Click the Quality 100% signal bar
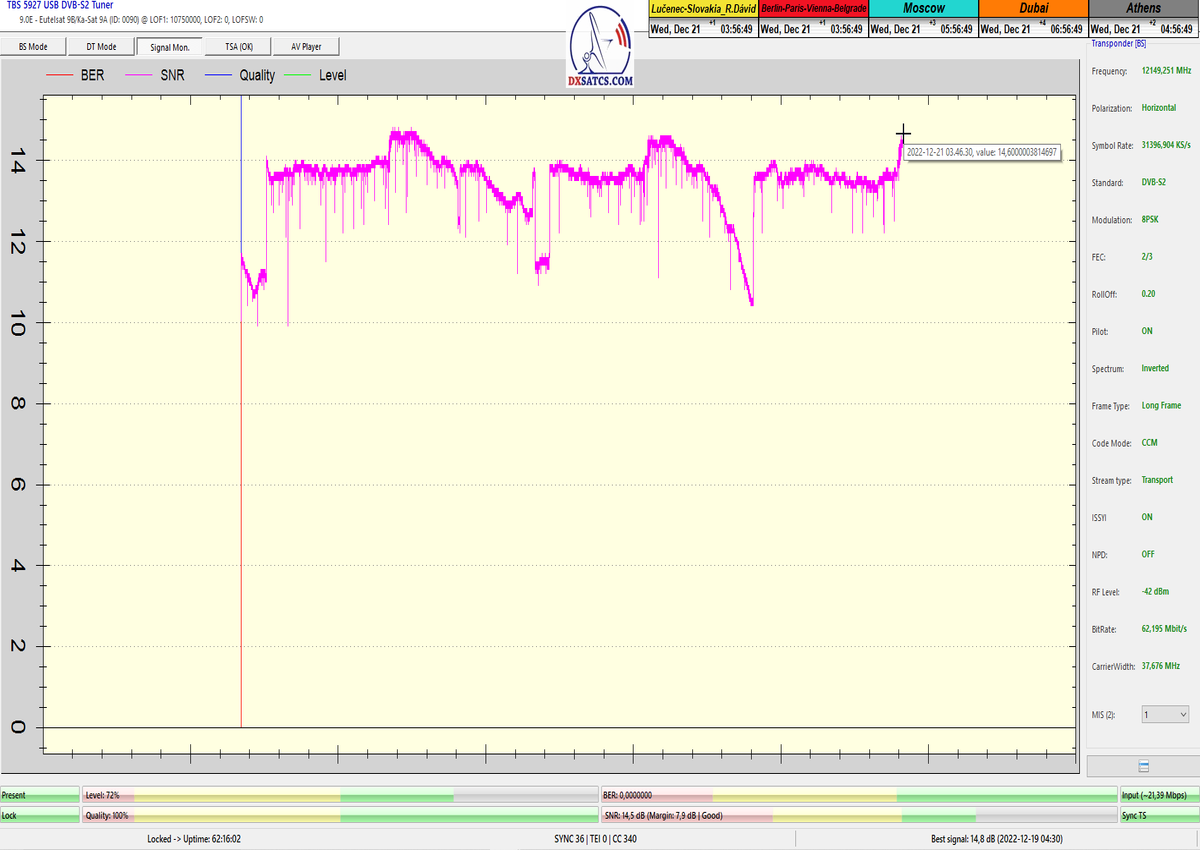The image size is (1200, 850). [x=340, y=816]
